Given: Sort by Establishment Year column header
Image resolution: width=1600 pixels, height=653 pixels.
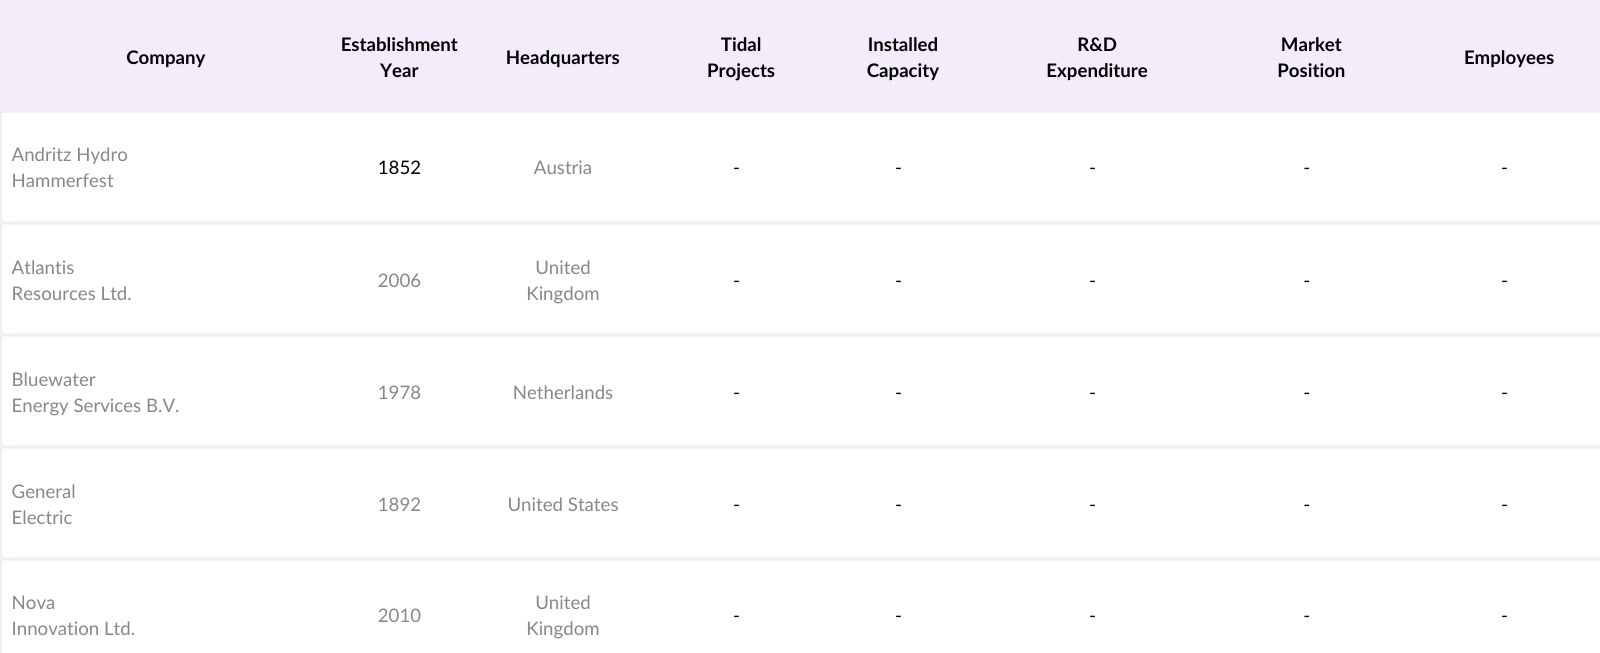Looking at the screenshot, I should tap(398, 57).
